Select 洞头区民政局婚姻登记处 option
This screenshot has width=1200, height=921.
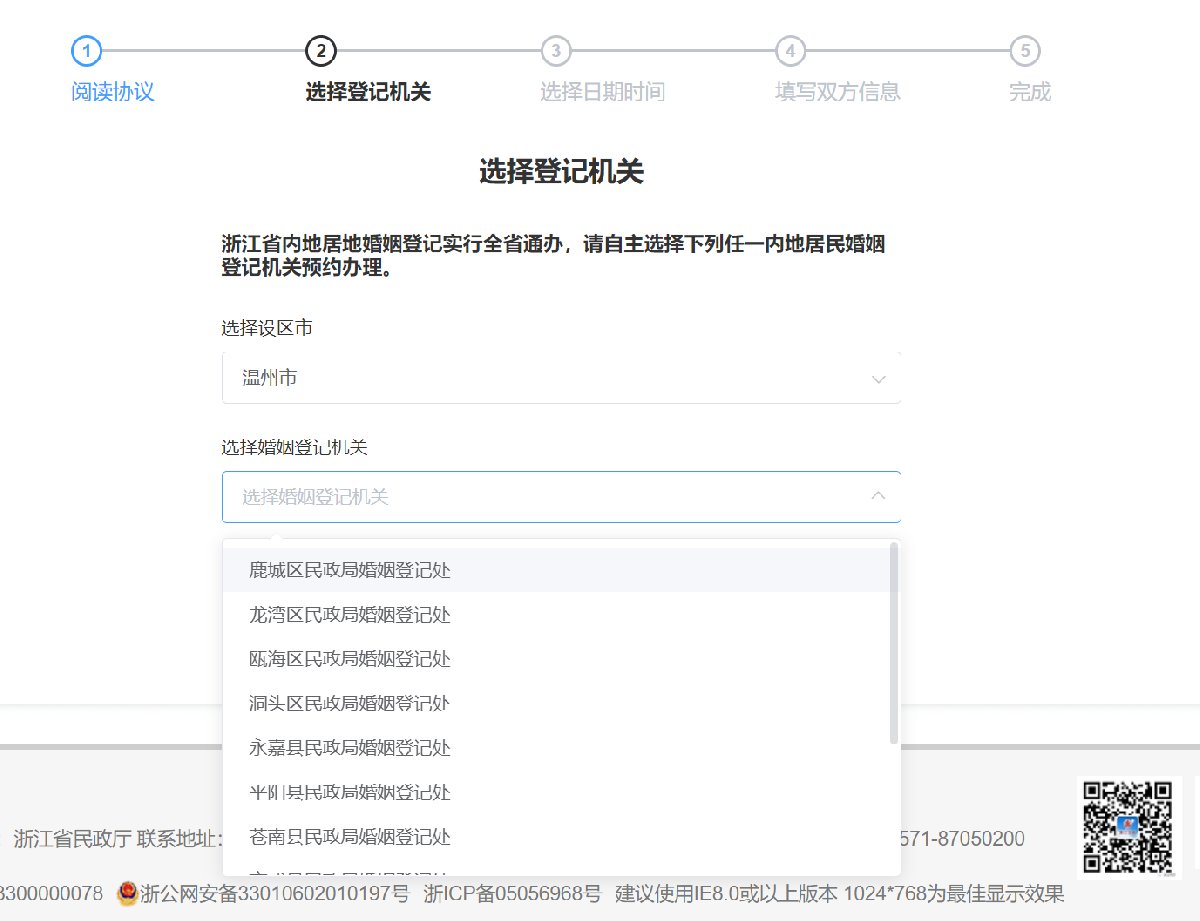coord(350,703)
